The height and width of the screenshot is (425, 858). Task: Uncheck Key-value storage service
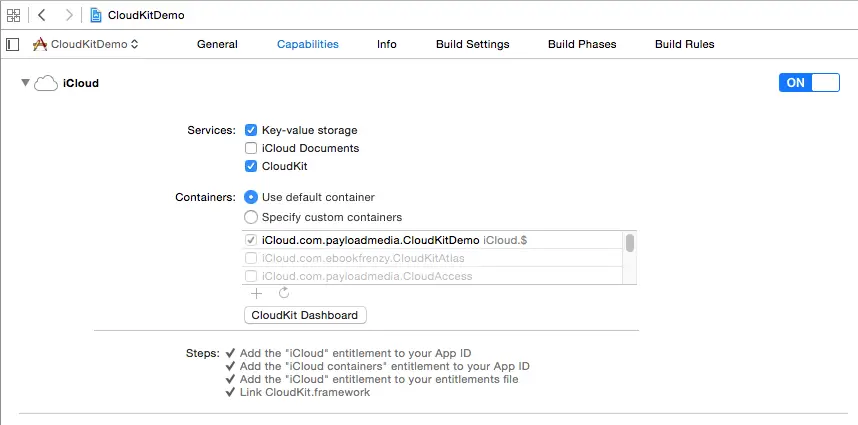[x=251, y=130]
